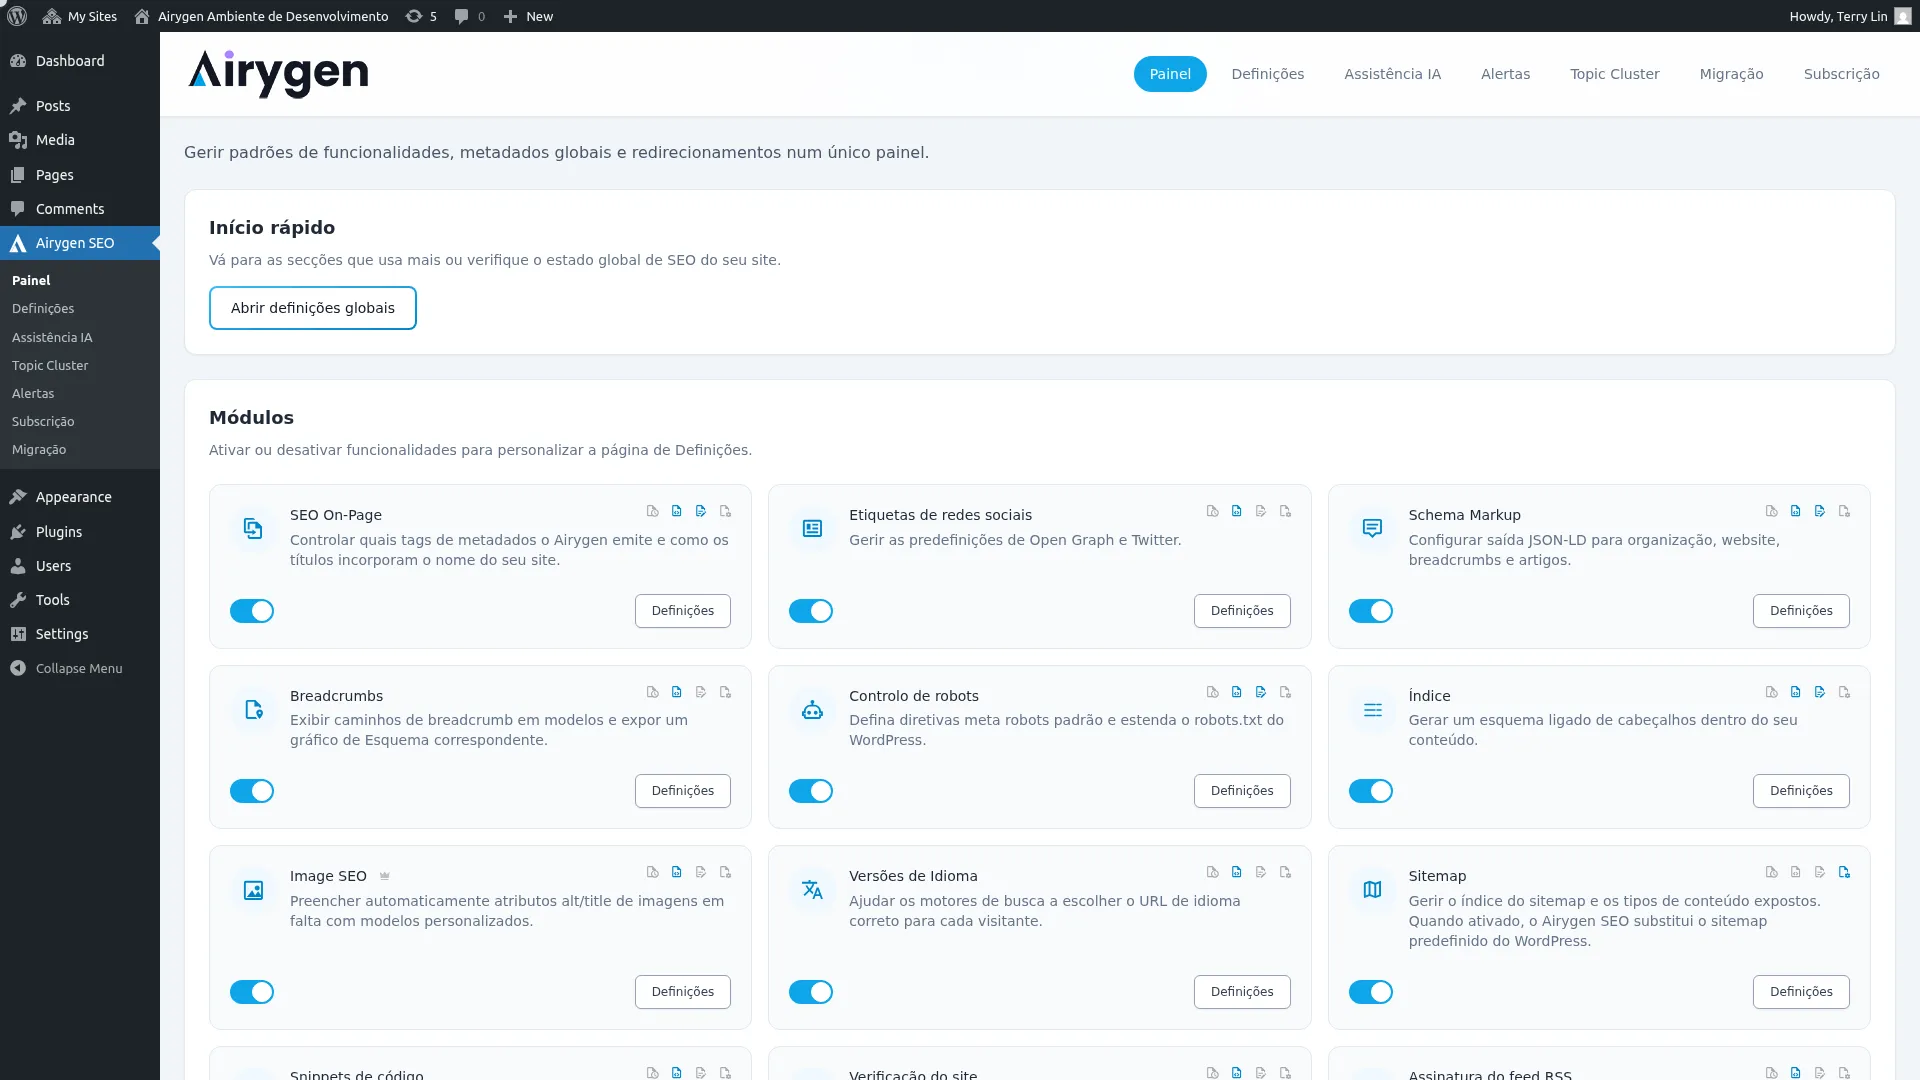
Task: Click the file-gear icon on Sitemap card
Action: tap(1844, 872)
